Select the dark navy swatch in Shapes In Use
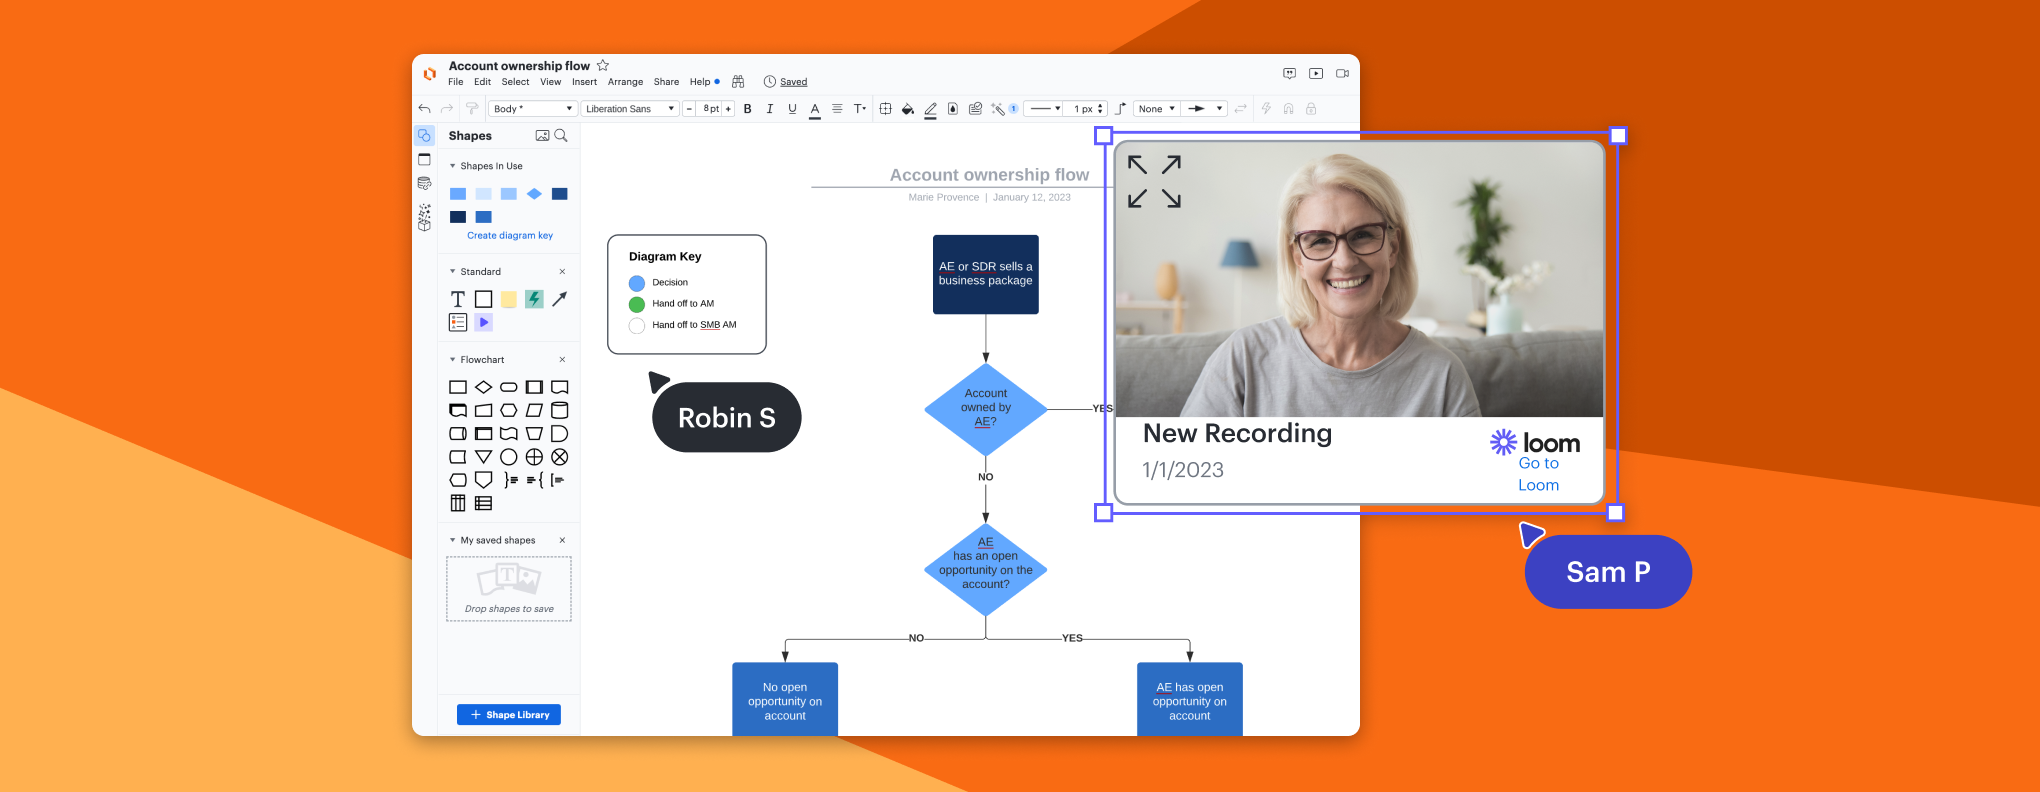This screenshot has width=2040, height=792. point(458,217)
